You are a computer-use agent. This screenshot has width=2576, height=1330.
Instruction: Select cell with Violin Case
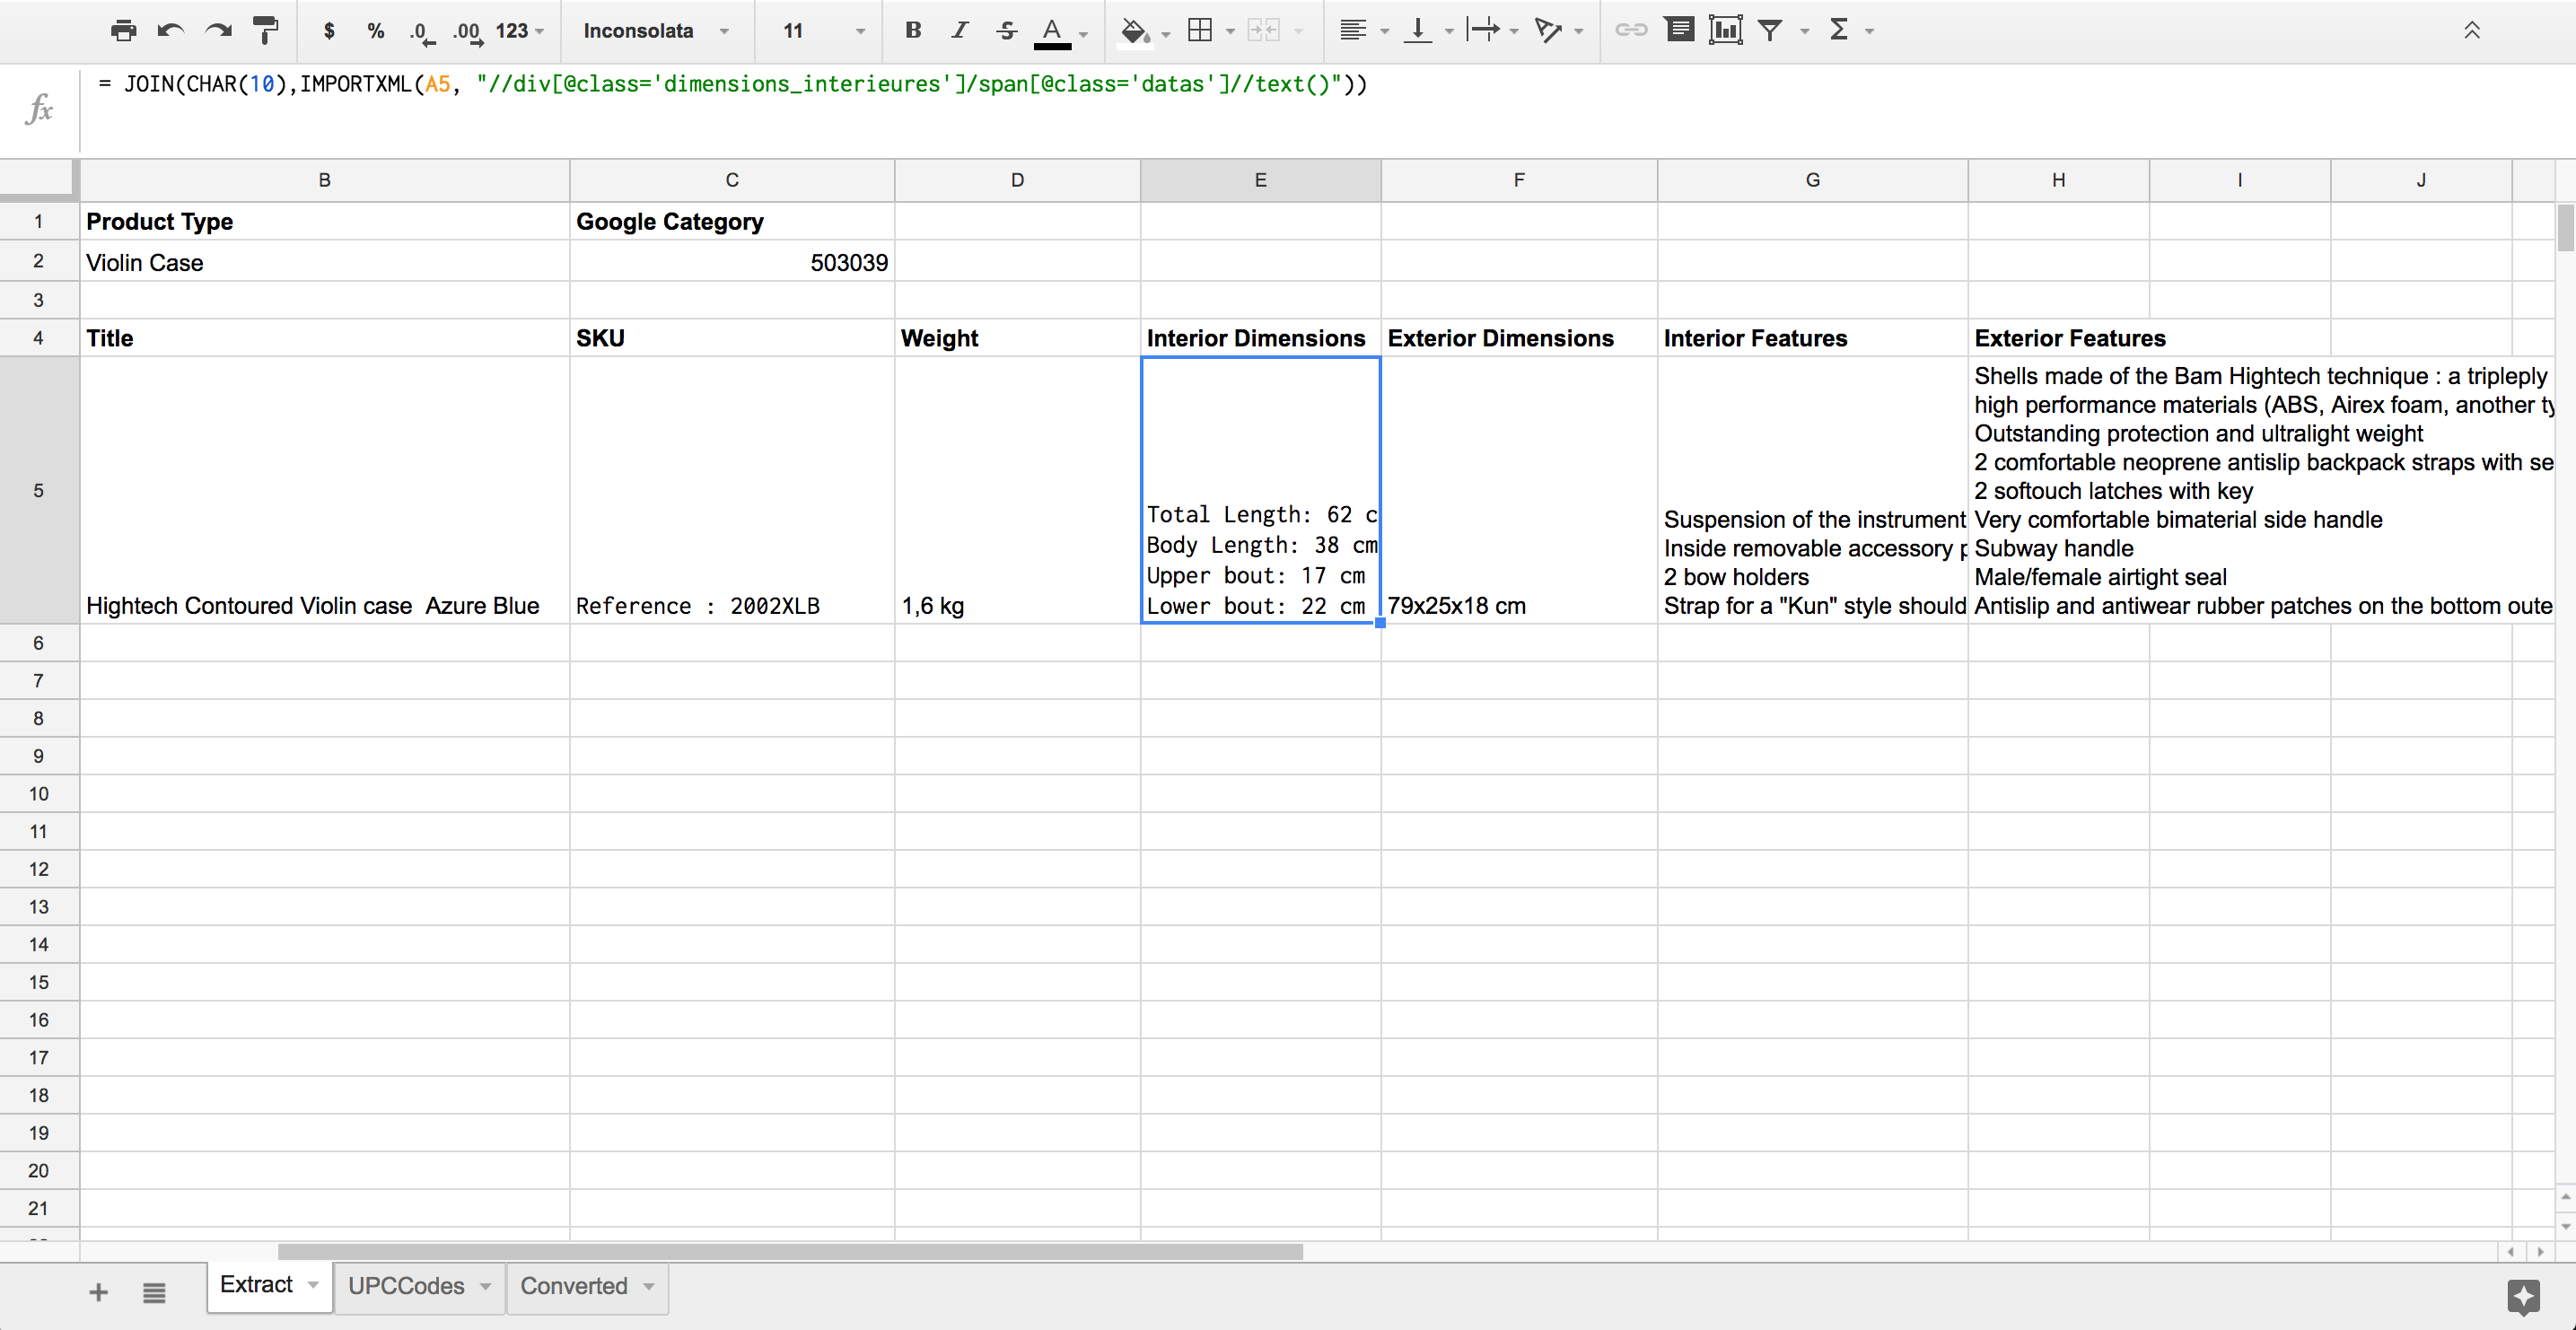click(x=324, y=262)
